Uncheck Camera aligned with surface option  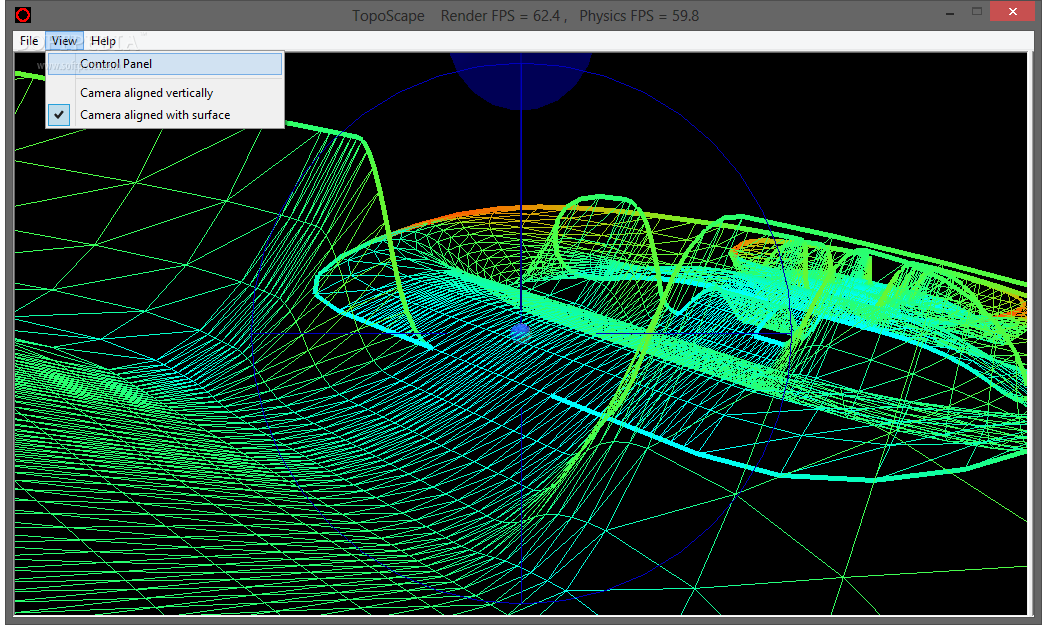click(x=165, y=115)
